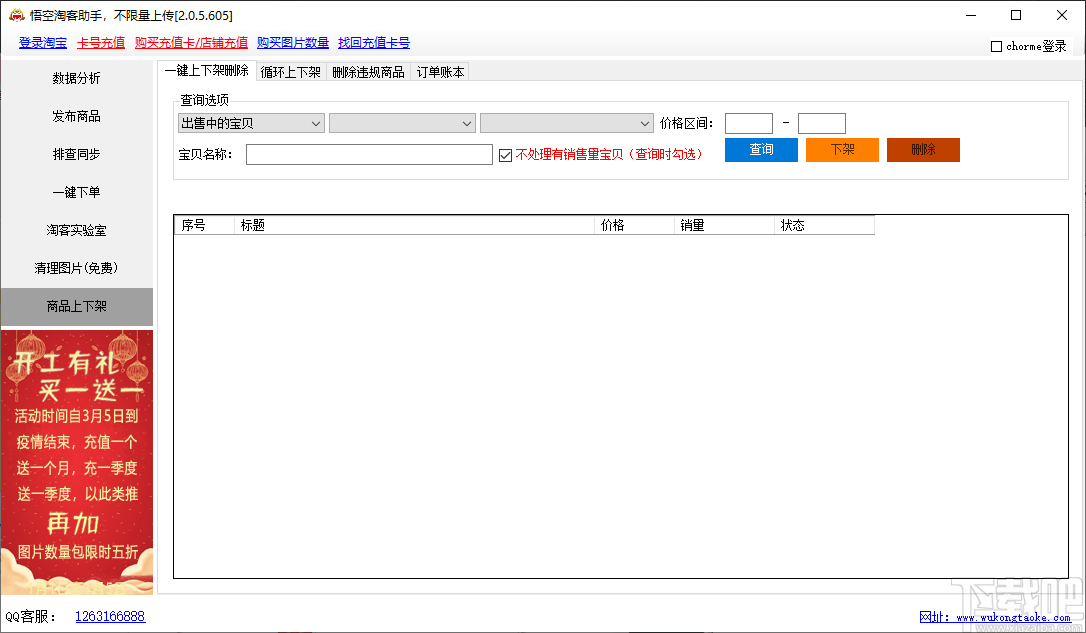Click the 标题 column header
The image size is (1086, 633).
pyautogui.click(x=414, y=225)
